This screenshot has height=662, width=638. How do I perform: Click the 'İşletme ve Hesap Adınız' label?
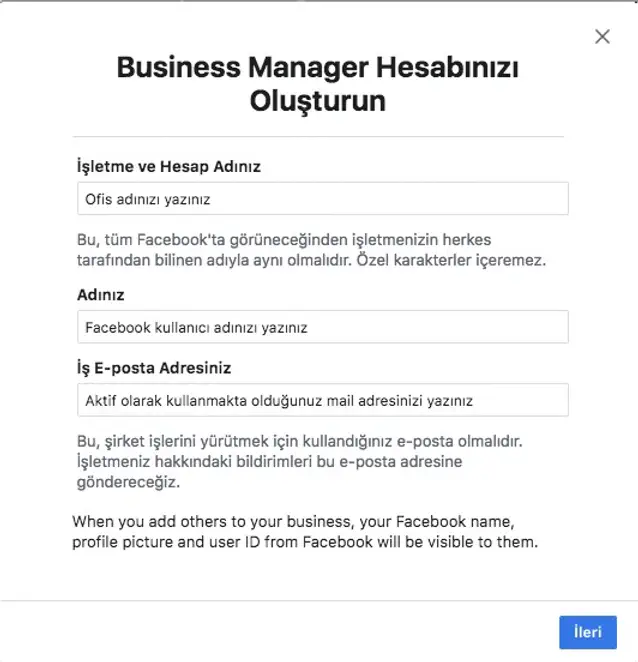pyautogui.click(x=168, y=167)
